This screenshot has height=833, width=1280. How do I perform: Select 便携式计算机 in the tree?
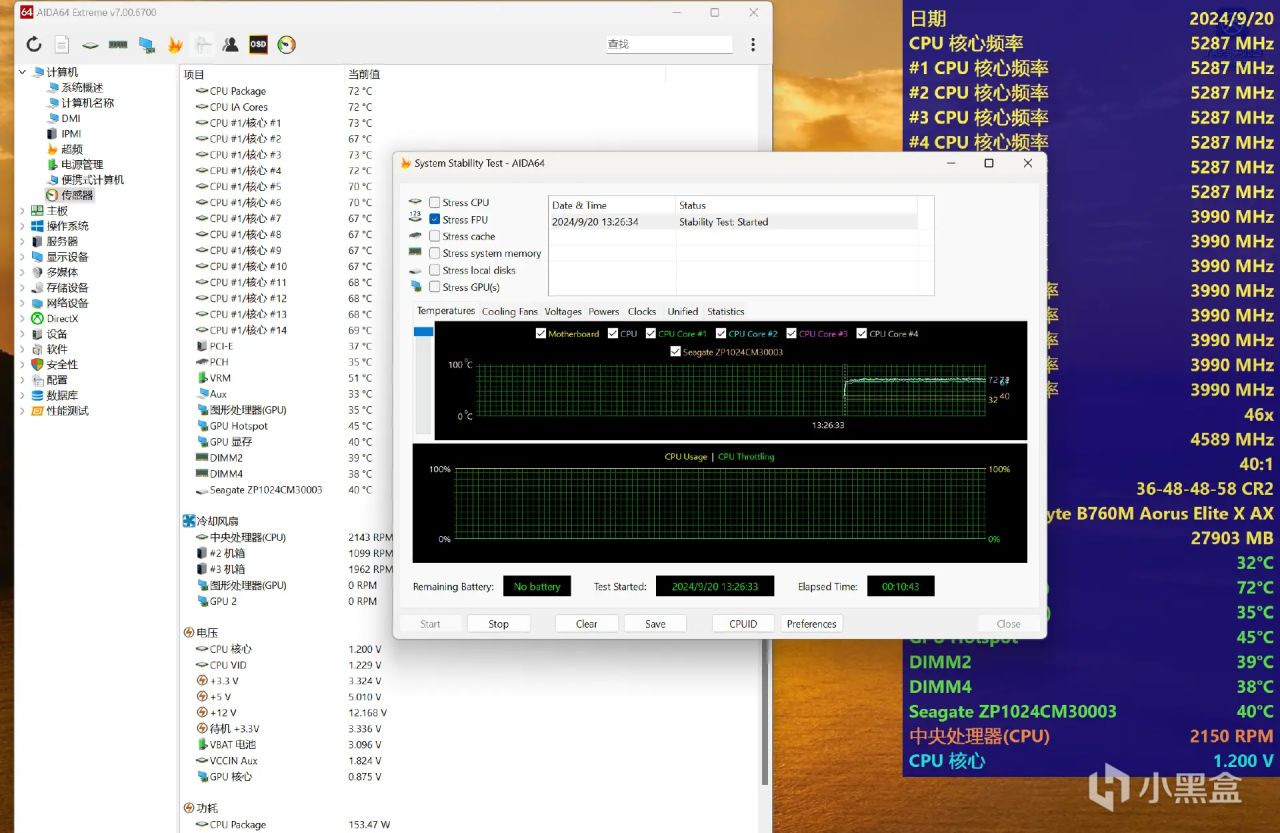pyautogui.click(x=92, y=180)
